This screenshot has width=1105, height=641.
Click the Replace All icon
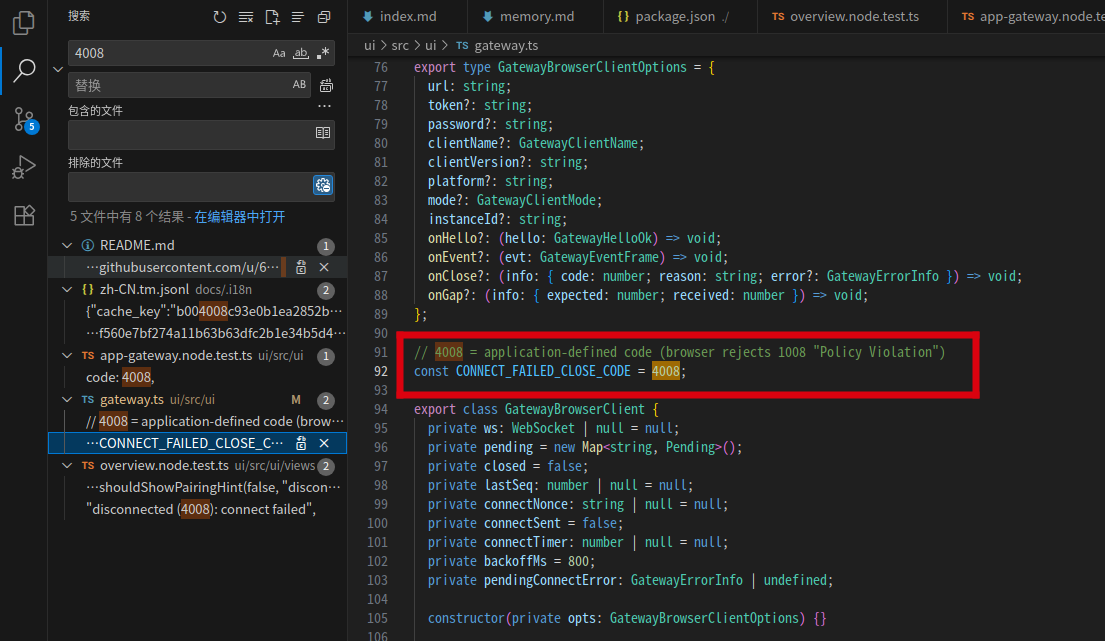pos(326,86)
